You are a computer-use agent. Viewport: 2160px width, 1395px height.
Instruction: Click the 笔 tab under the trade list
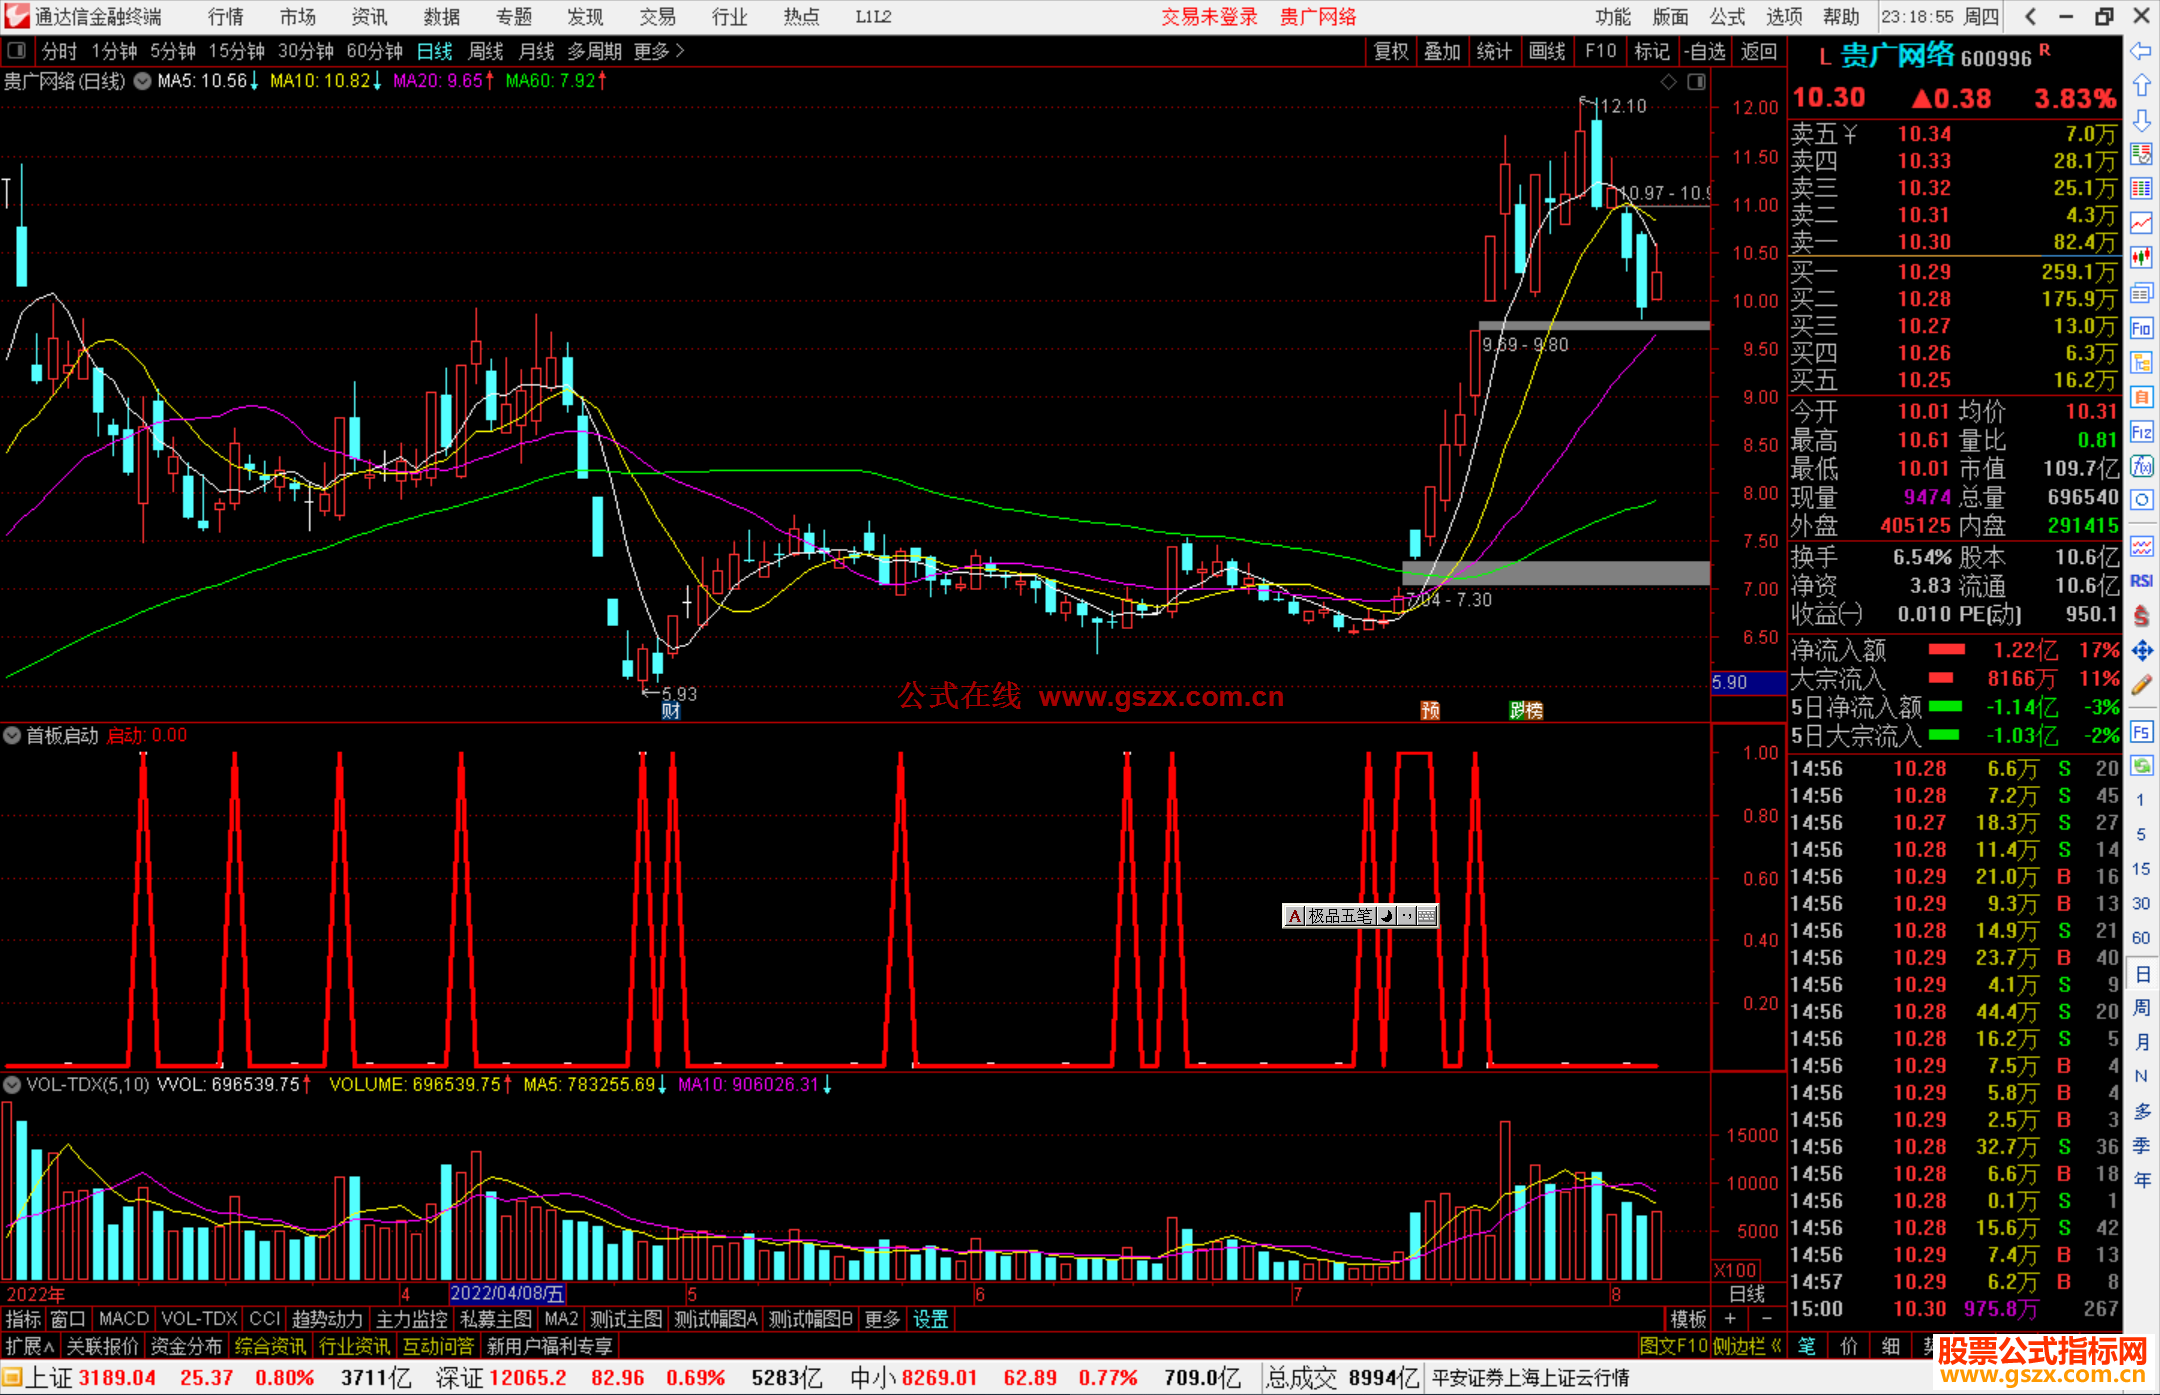[1807, 1346]
